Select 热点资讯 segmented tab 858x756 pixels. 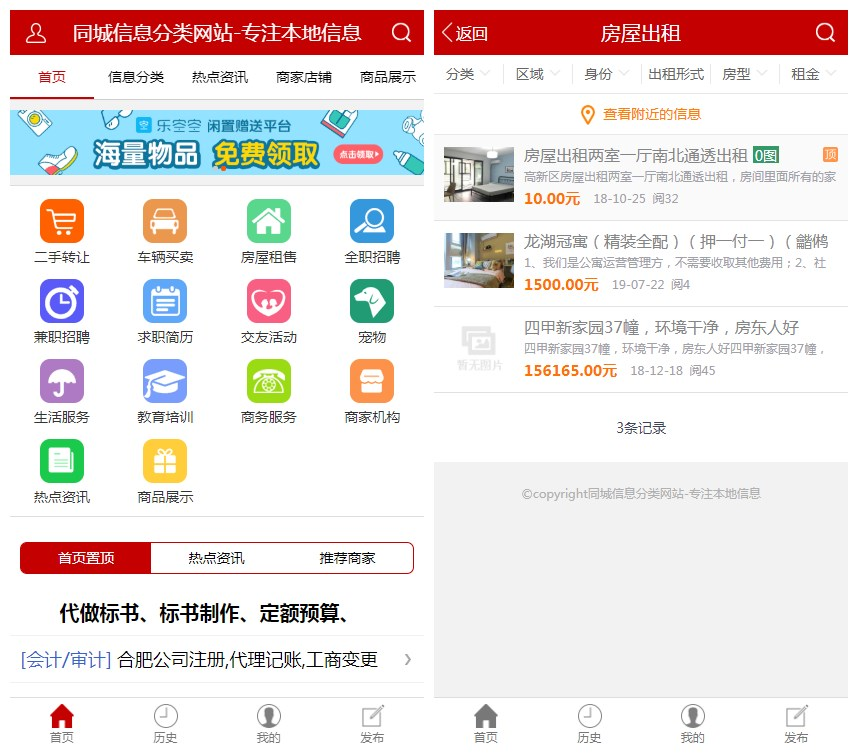[x=216, y=558]
